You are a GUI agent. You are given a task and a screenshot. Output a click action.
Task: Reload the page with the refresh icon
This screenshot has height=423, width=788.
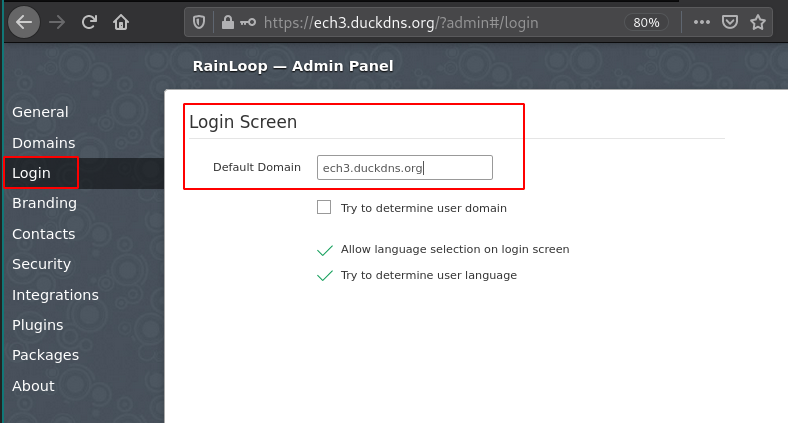click(x=89, y=22)
